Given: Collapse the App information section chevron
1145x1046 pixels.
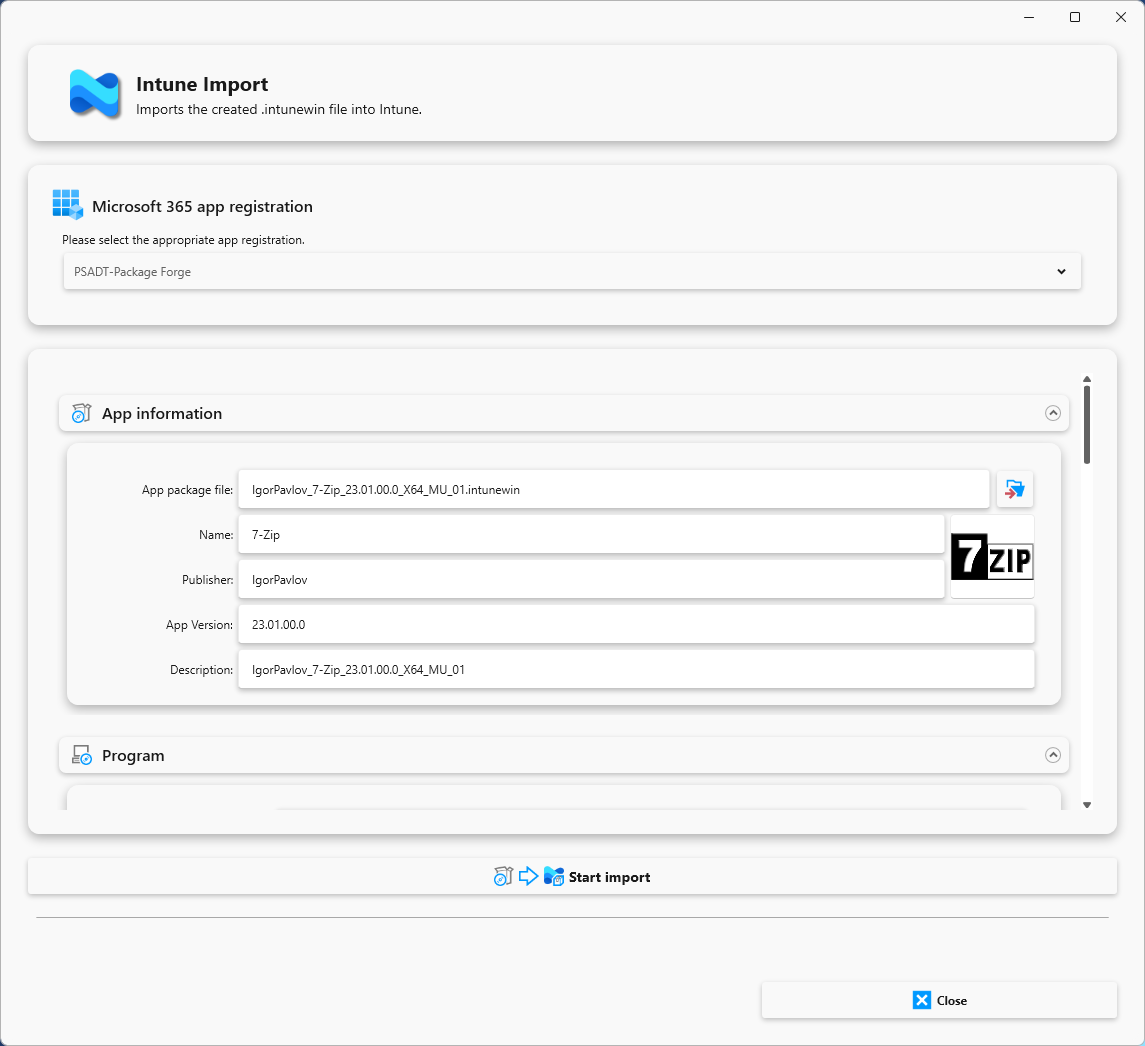Looking at the screenshot, I should 1052,413.
